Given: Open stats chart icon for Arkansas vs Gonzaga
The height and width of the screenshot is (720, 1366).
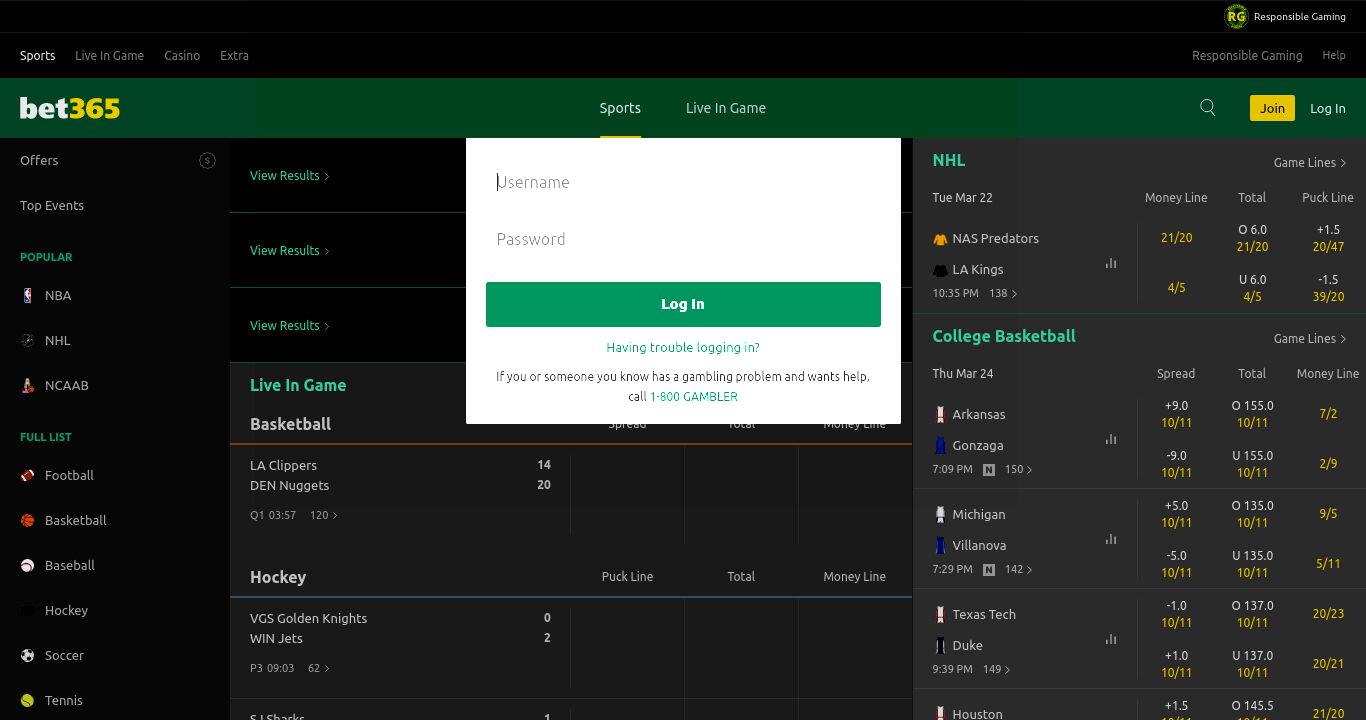Looking at the screenshot, I should point(1111,439).
